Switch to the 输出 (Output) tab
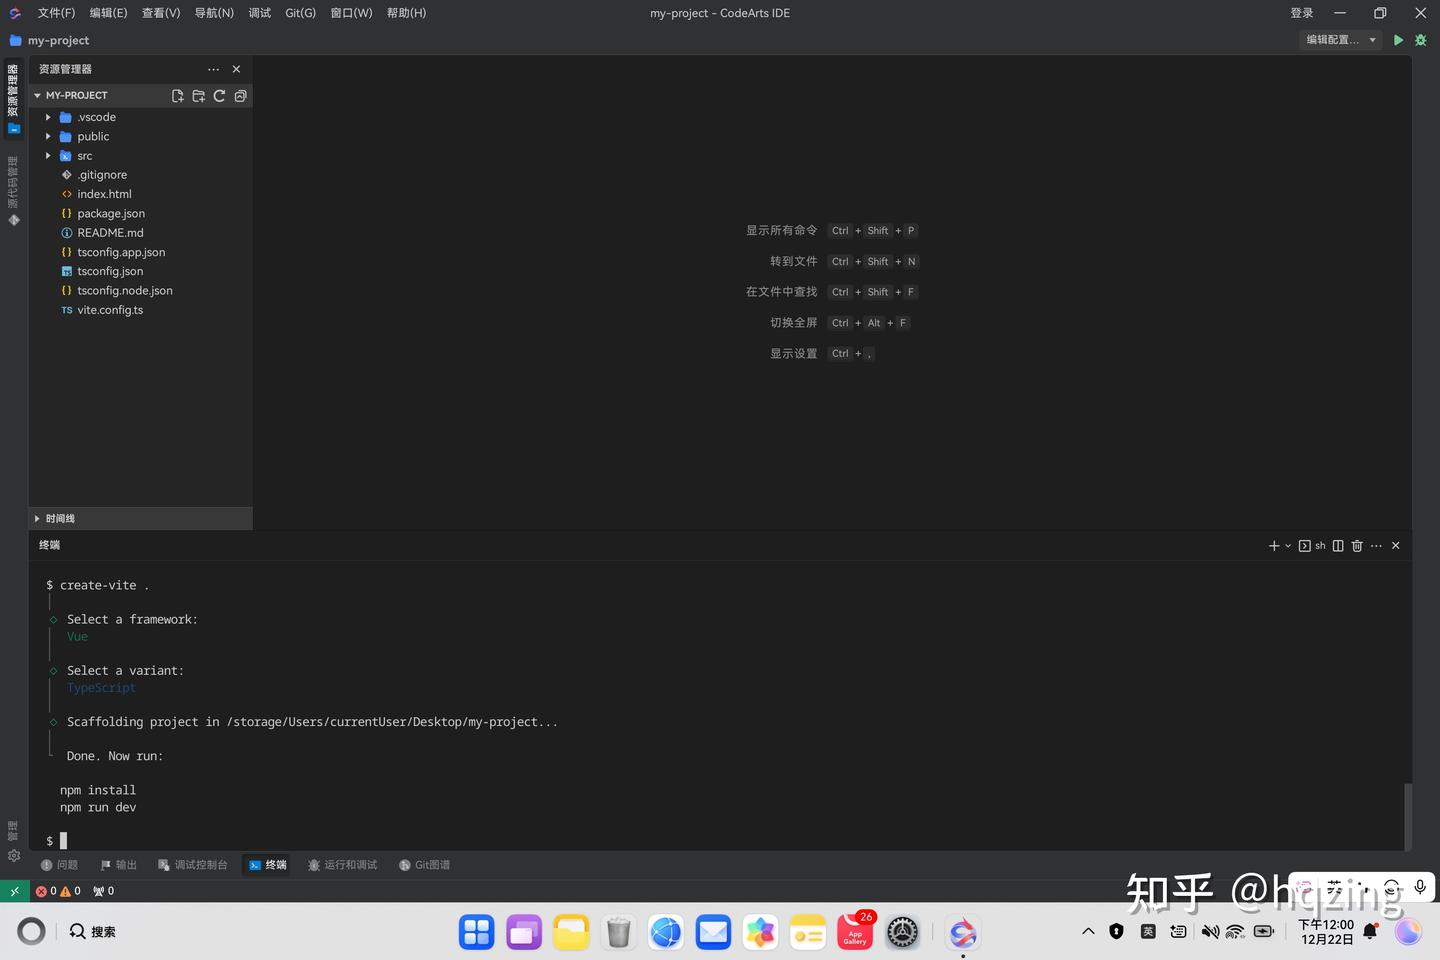This screenshot has width=1440, height=960. 118,864
